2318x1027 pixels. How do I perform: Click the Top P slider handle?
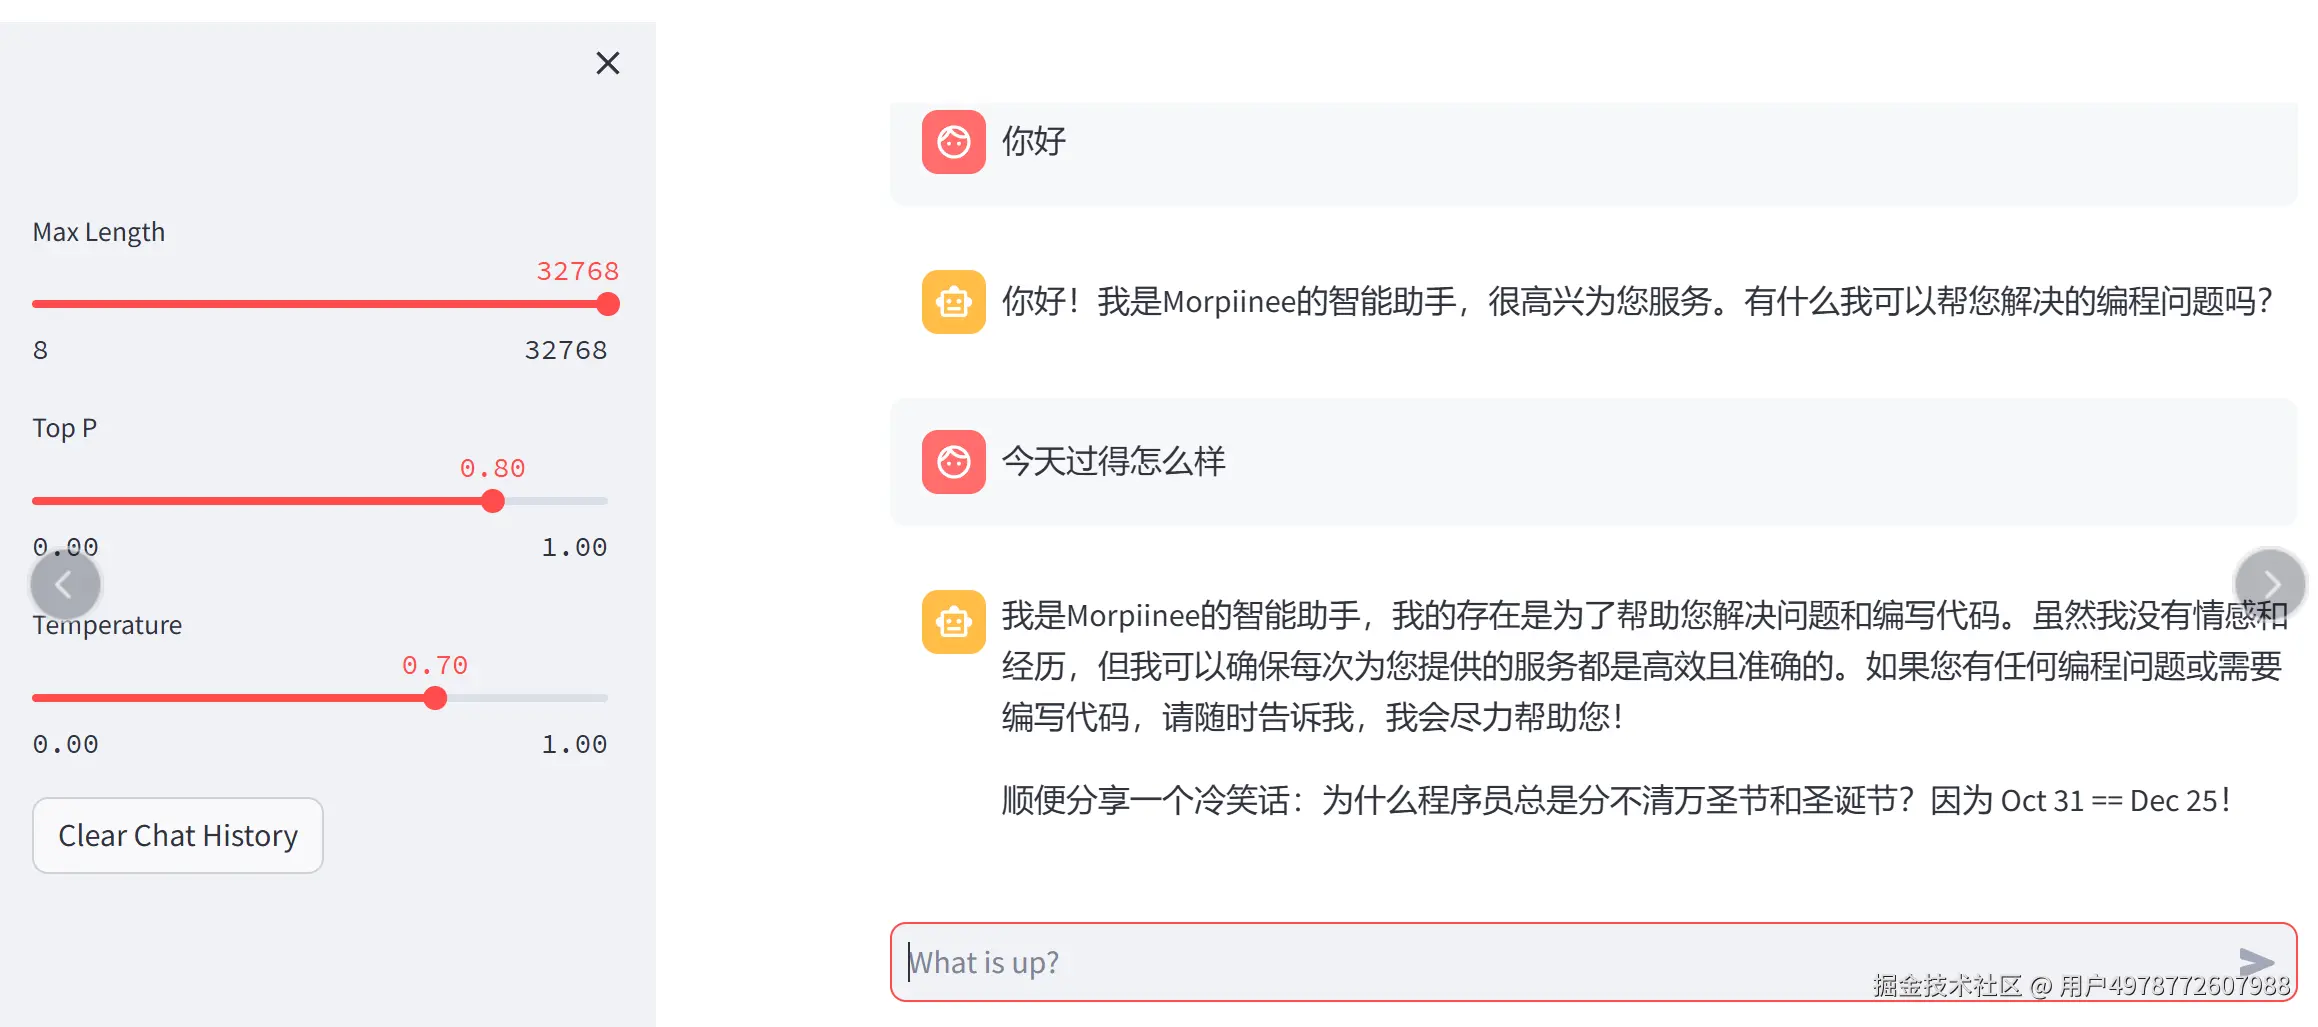point(492,501)
